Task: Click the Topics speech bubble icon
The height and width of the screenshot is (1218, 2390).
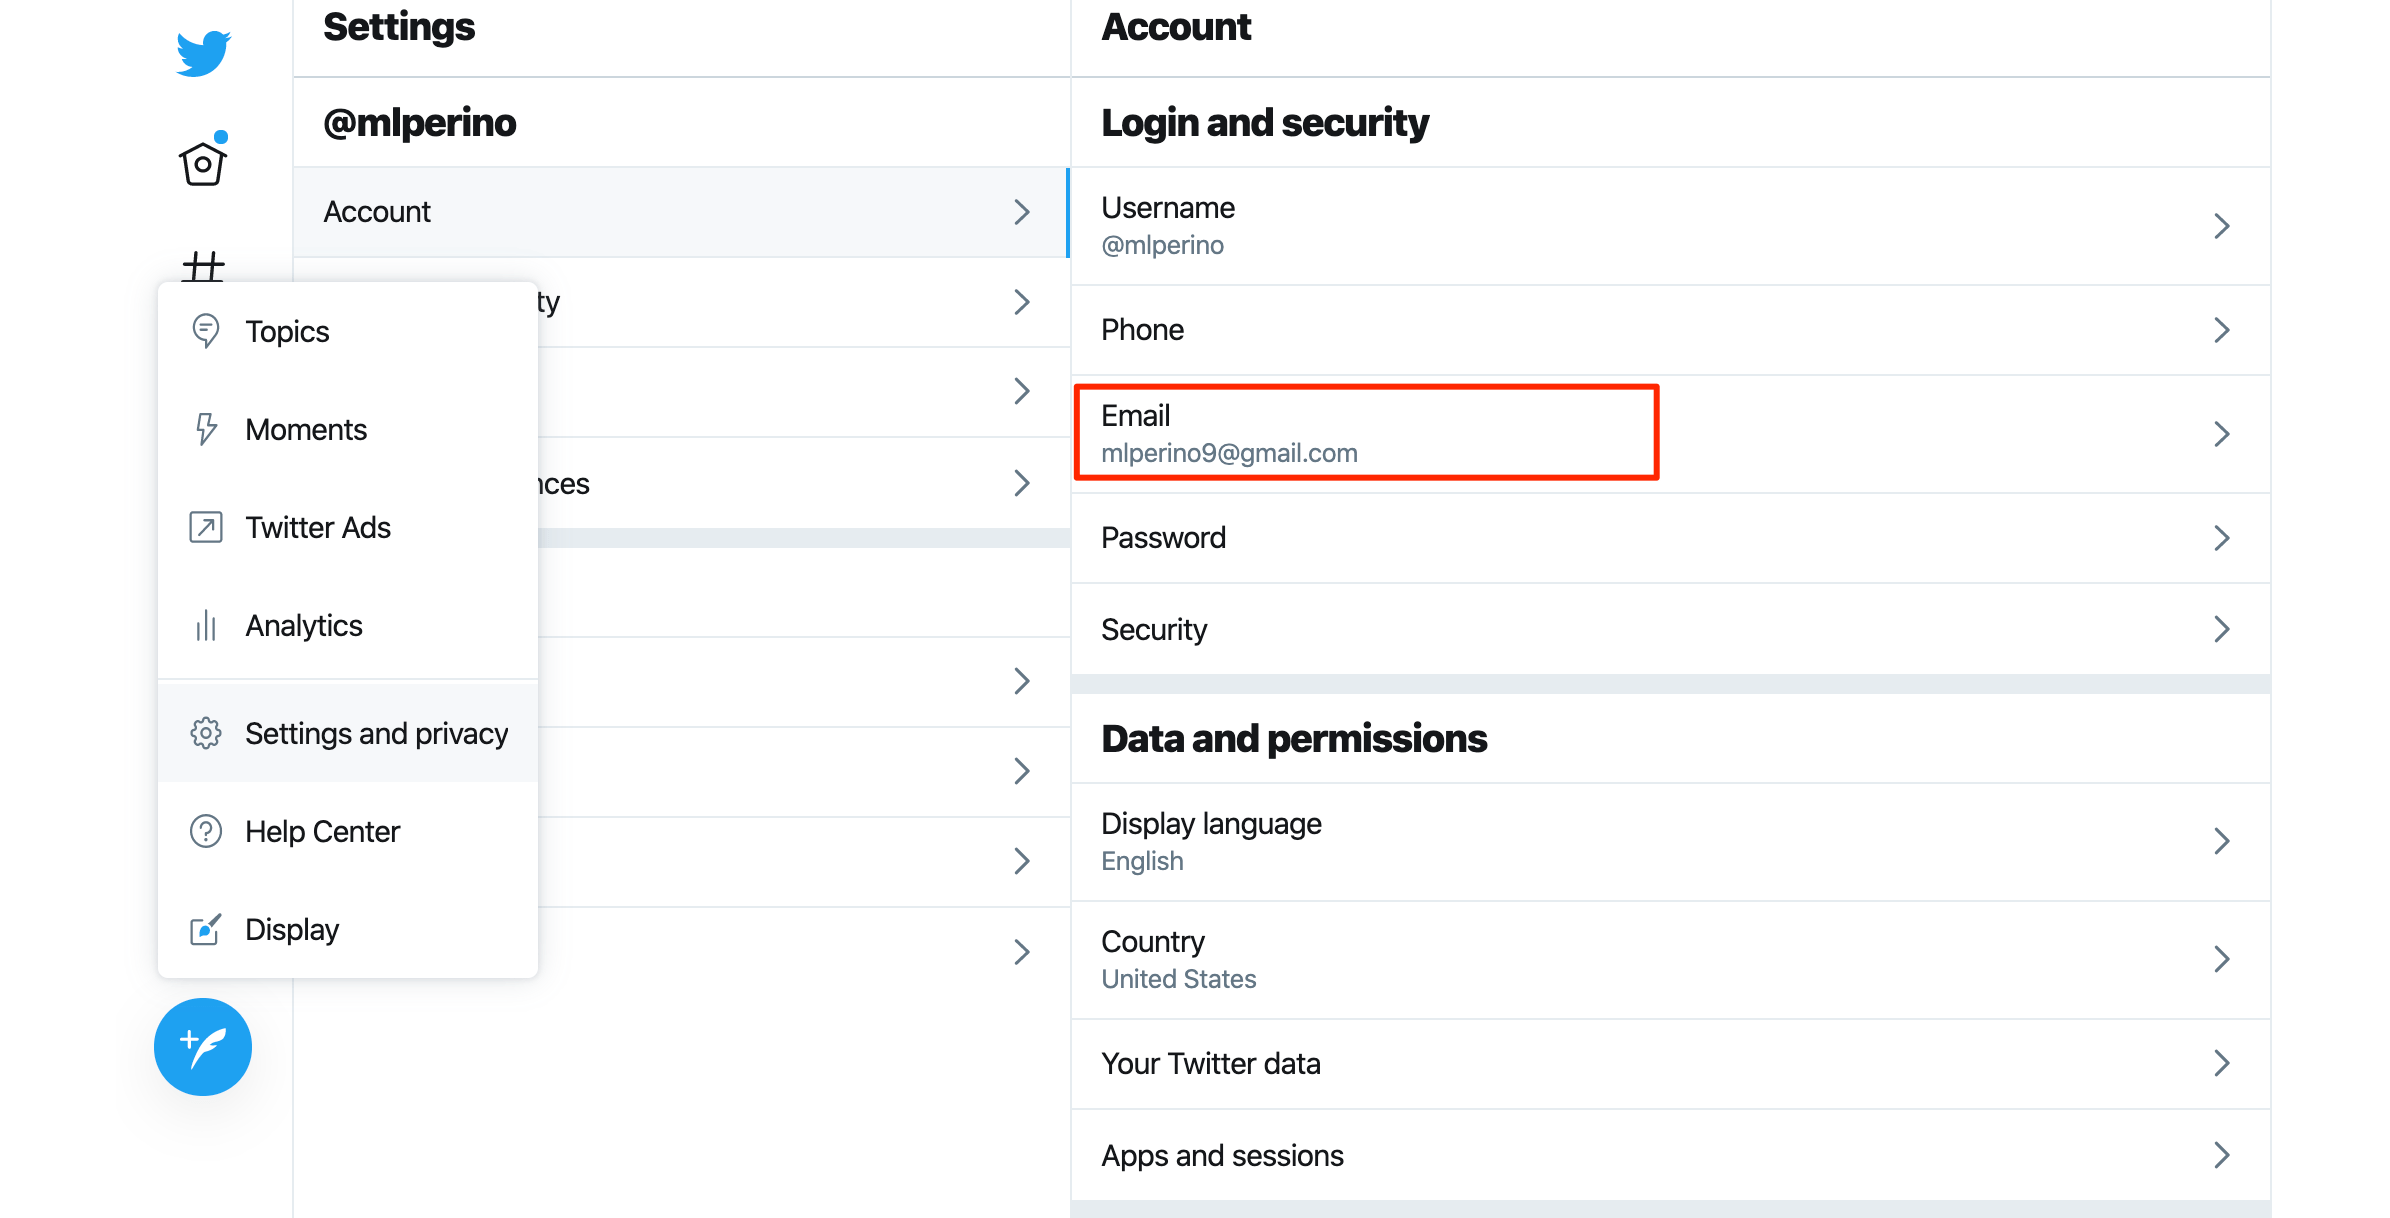Action: point(206,331)
